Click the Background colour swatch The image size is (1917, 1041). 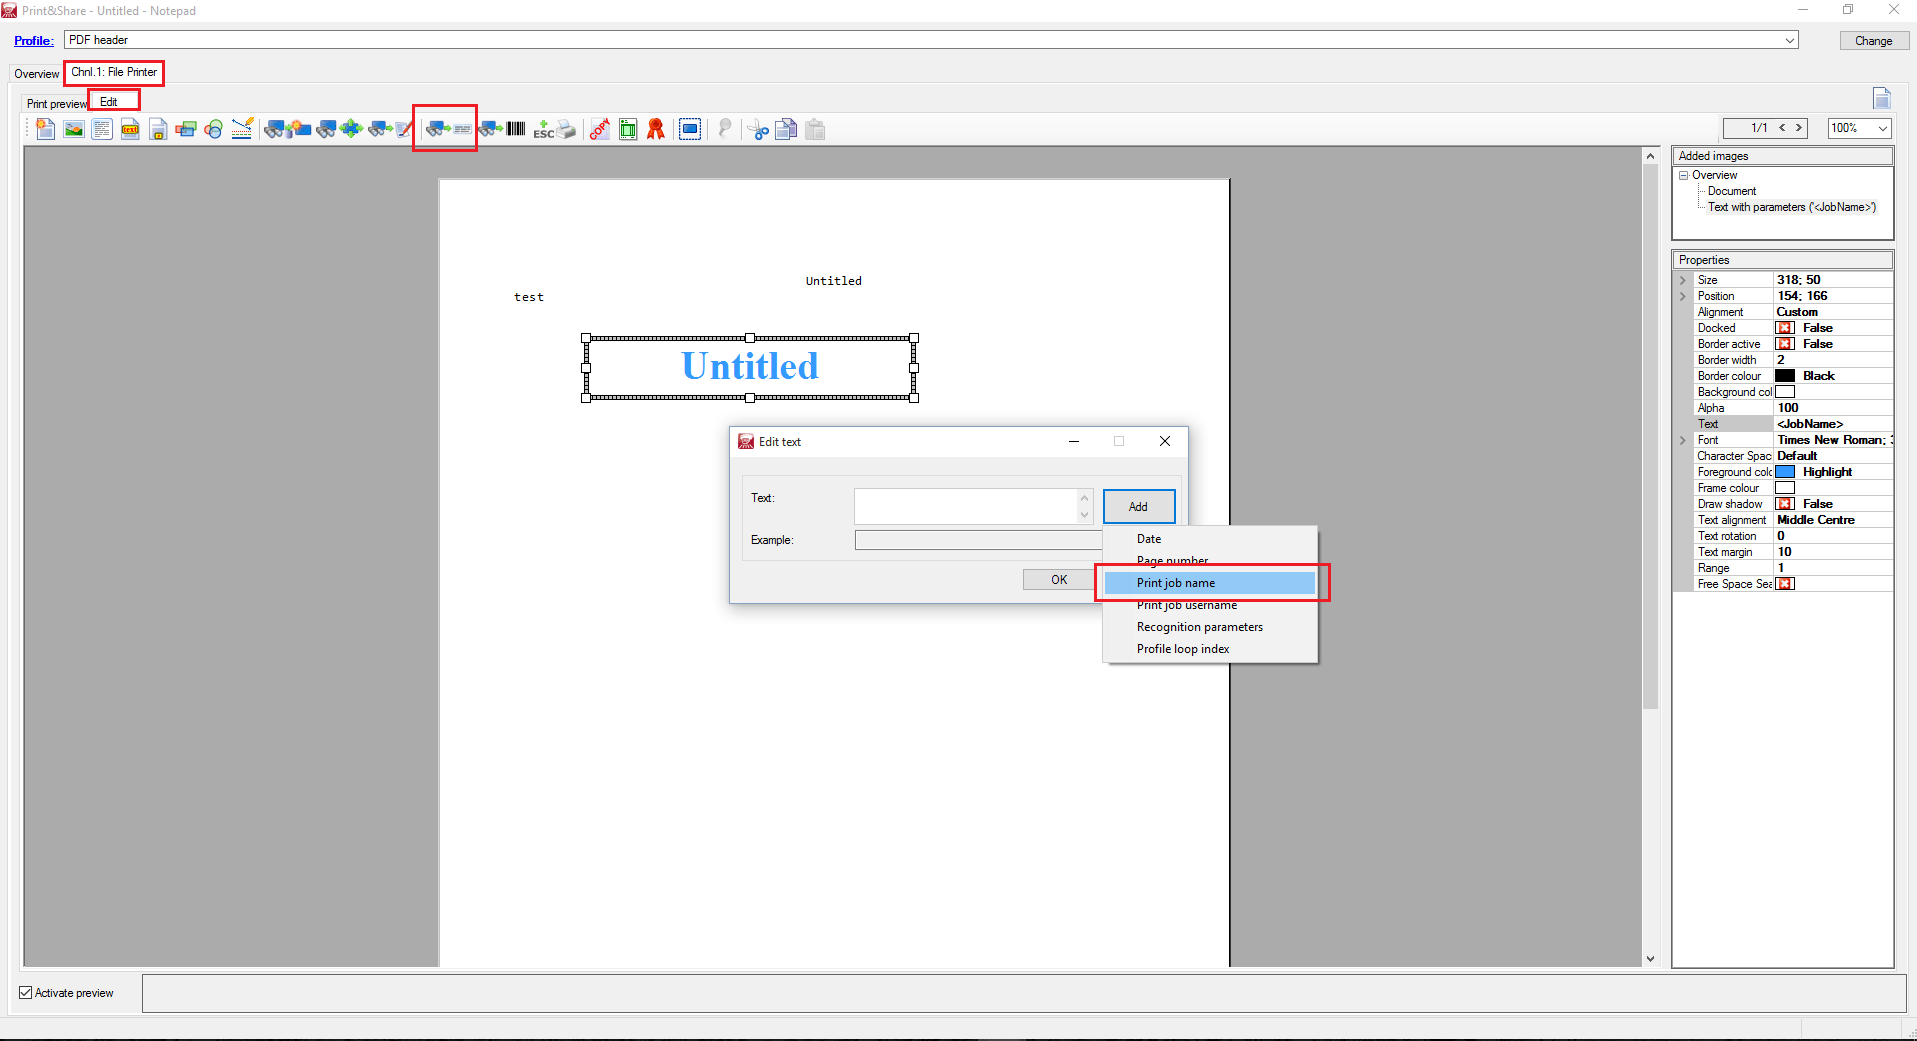1786,391
